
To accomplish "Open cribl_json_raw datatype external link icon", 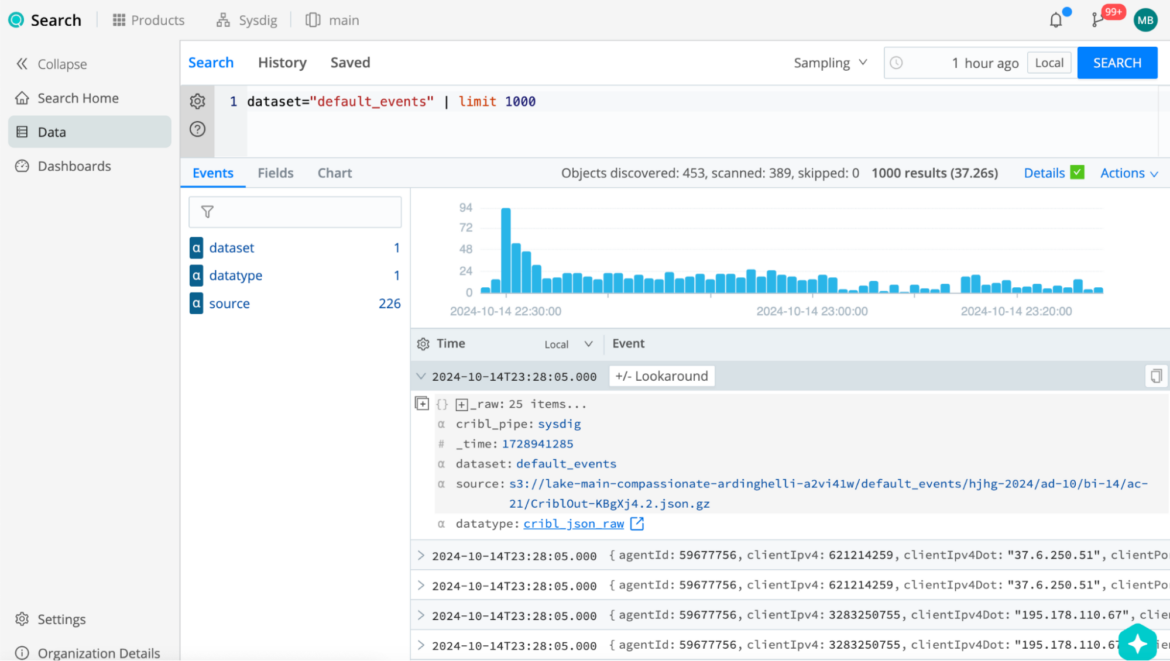I will (636, 524).
